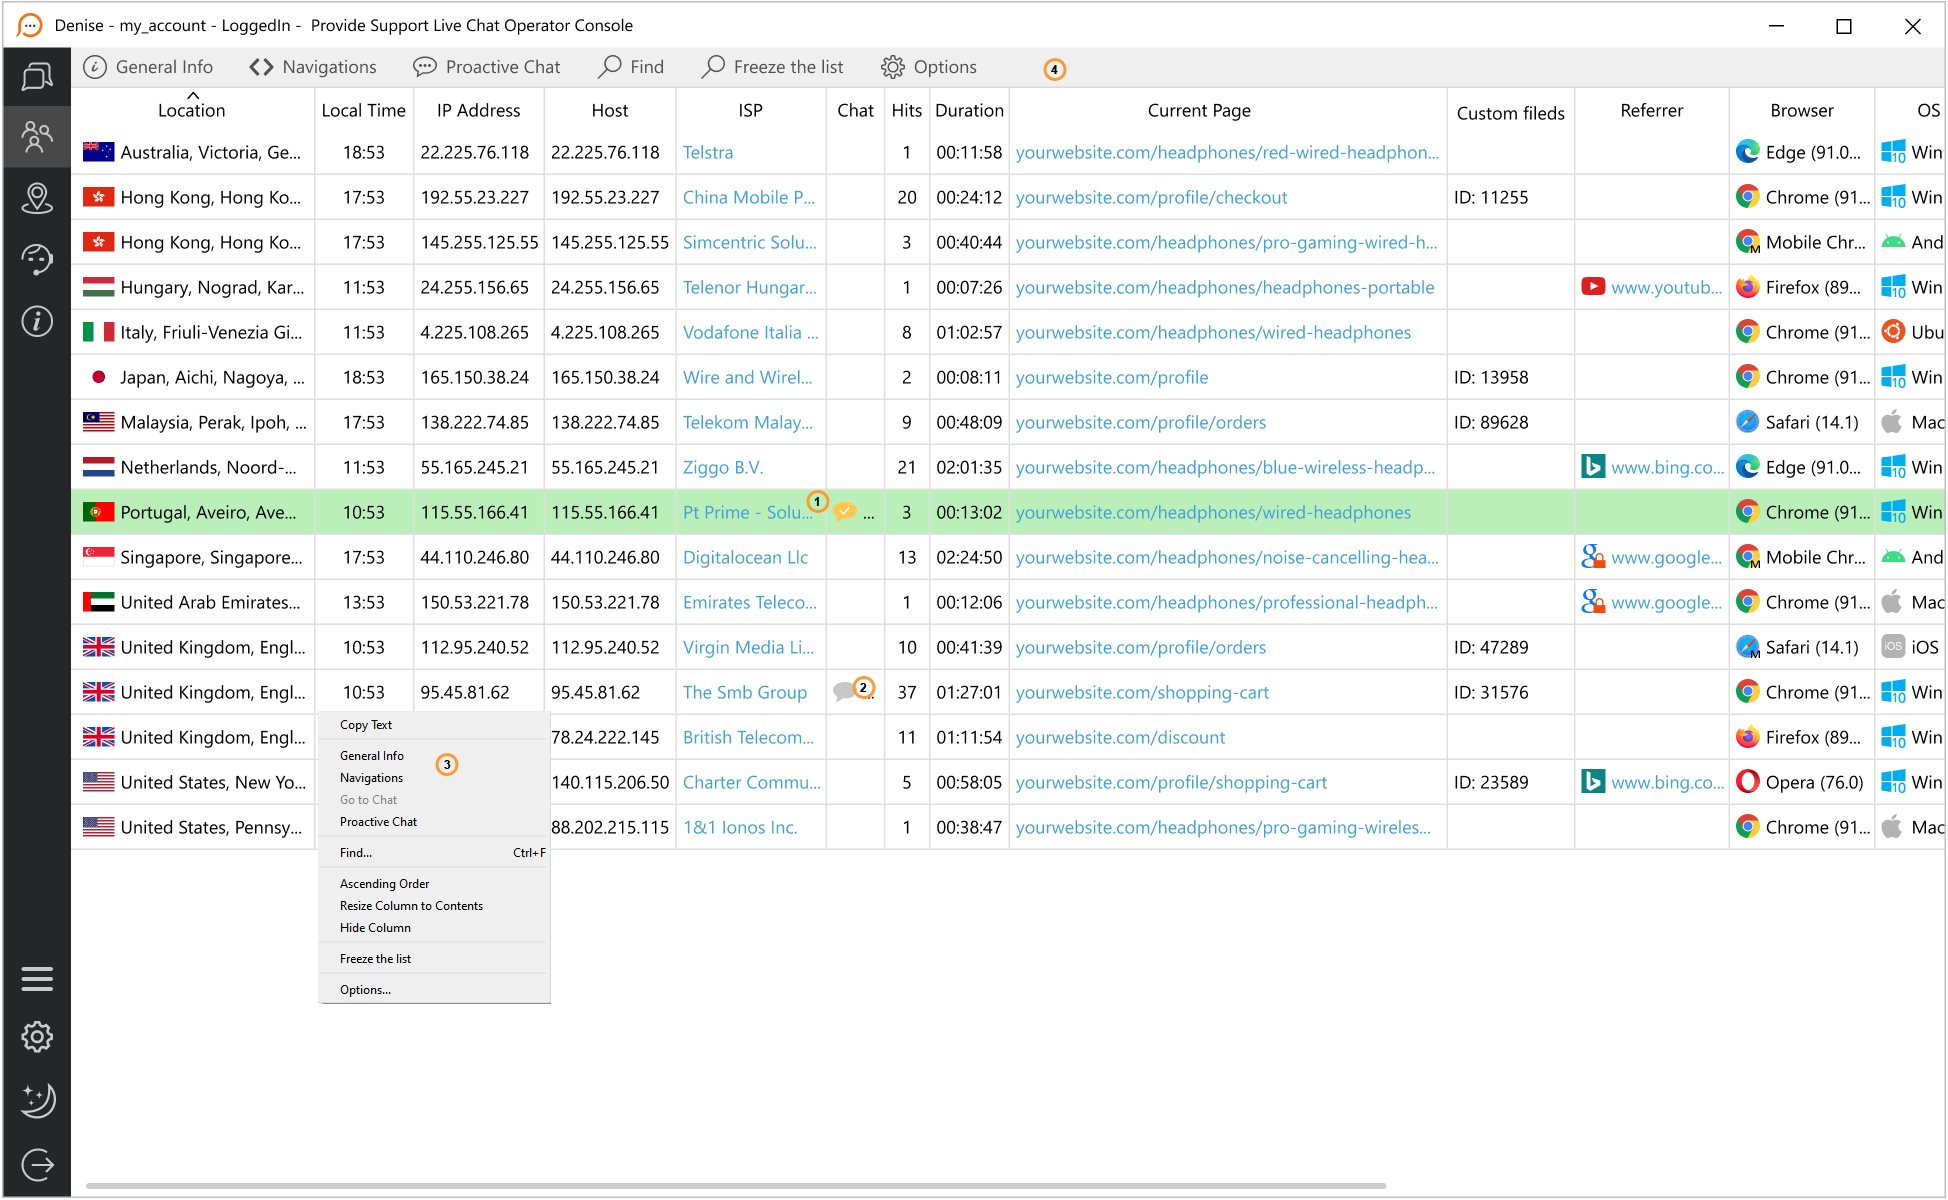Click Firefox icon in Hungary row
Screen dimensions: 1948x1200
point(1747,287)
